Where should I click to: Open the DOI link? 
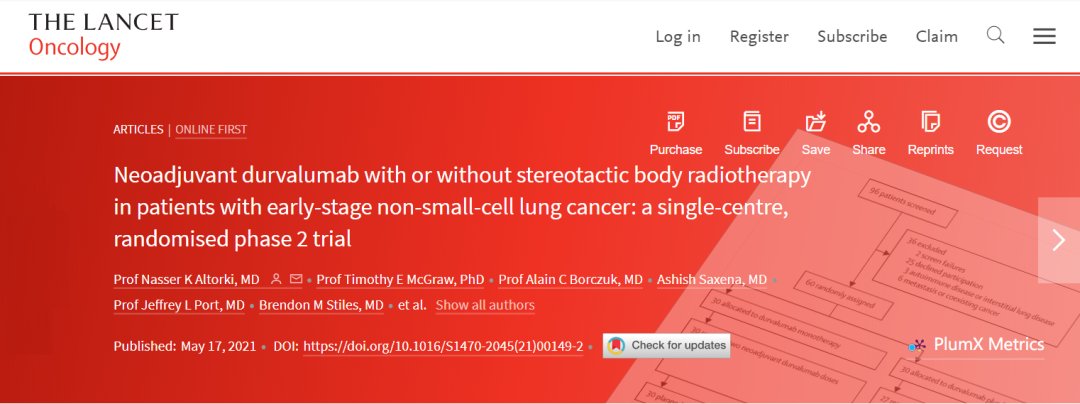click(x=443, y=346)
